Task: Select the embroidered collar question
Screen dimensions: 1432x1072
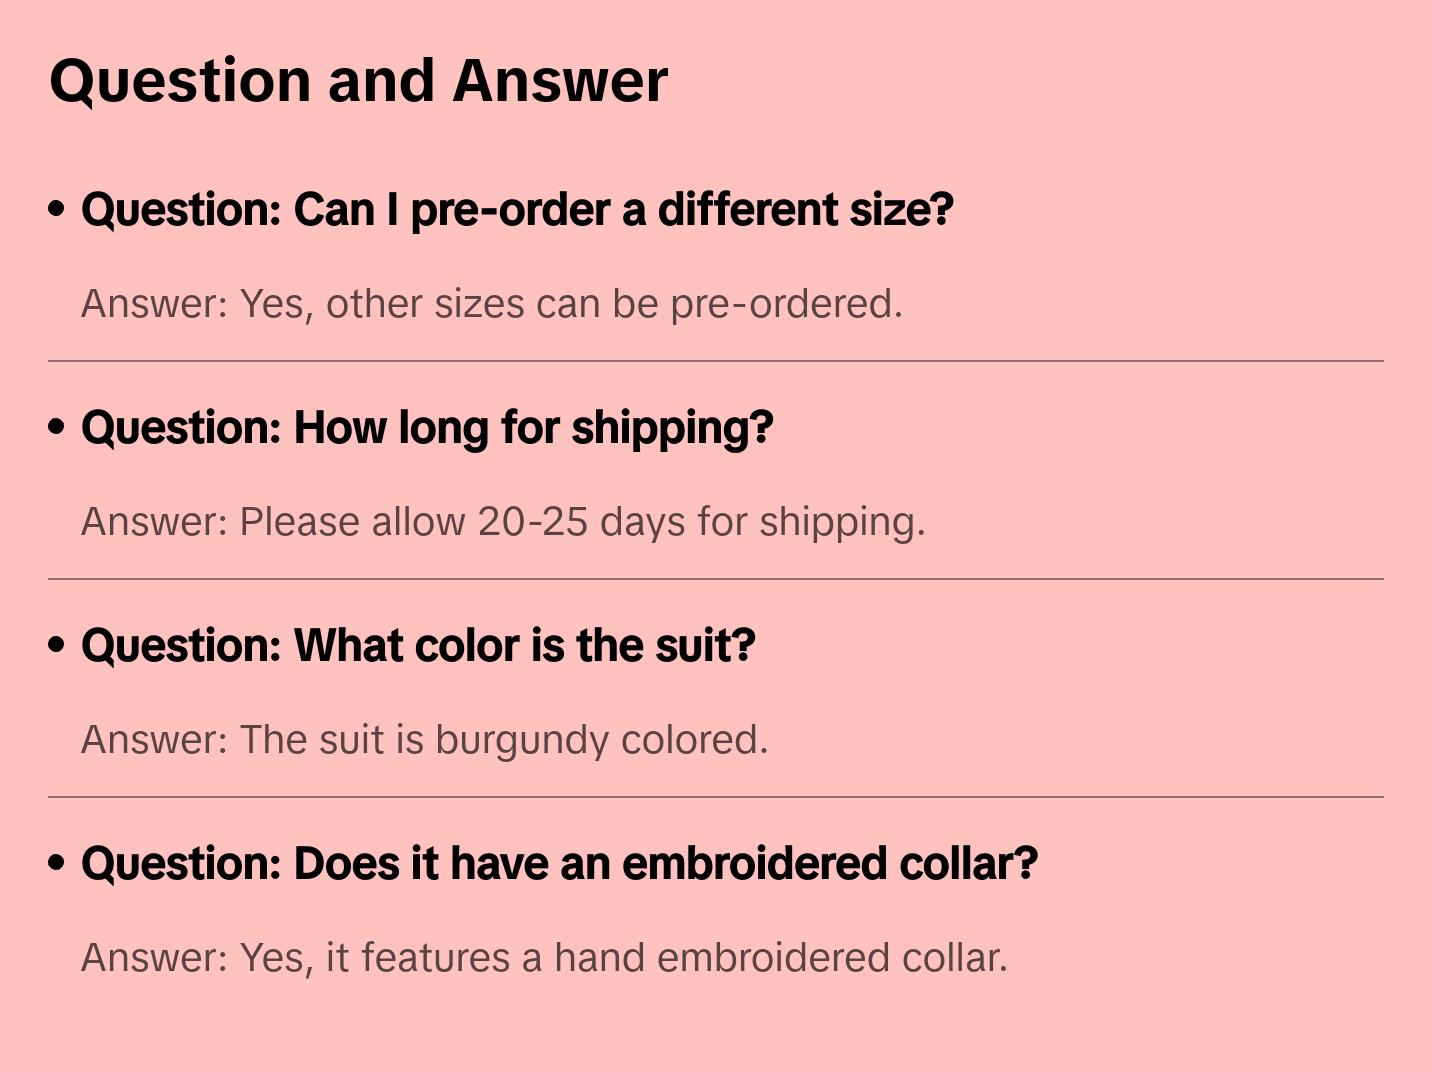Action: coord(559,863)
